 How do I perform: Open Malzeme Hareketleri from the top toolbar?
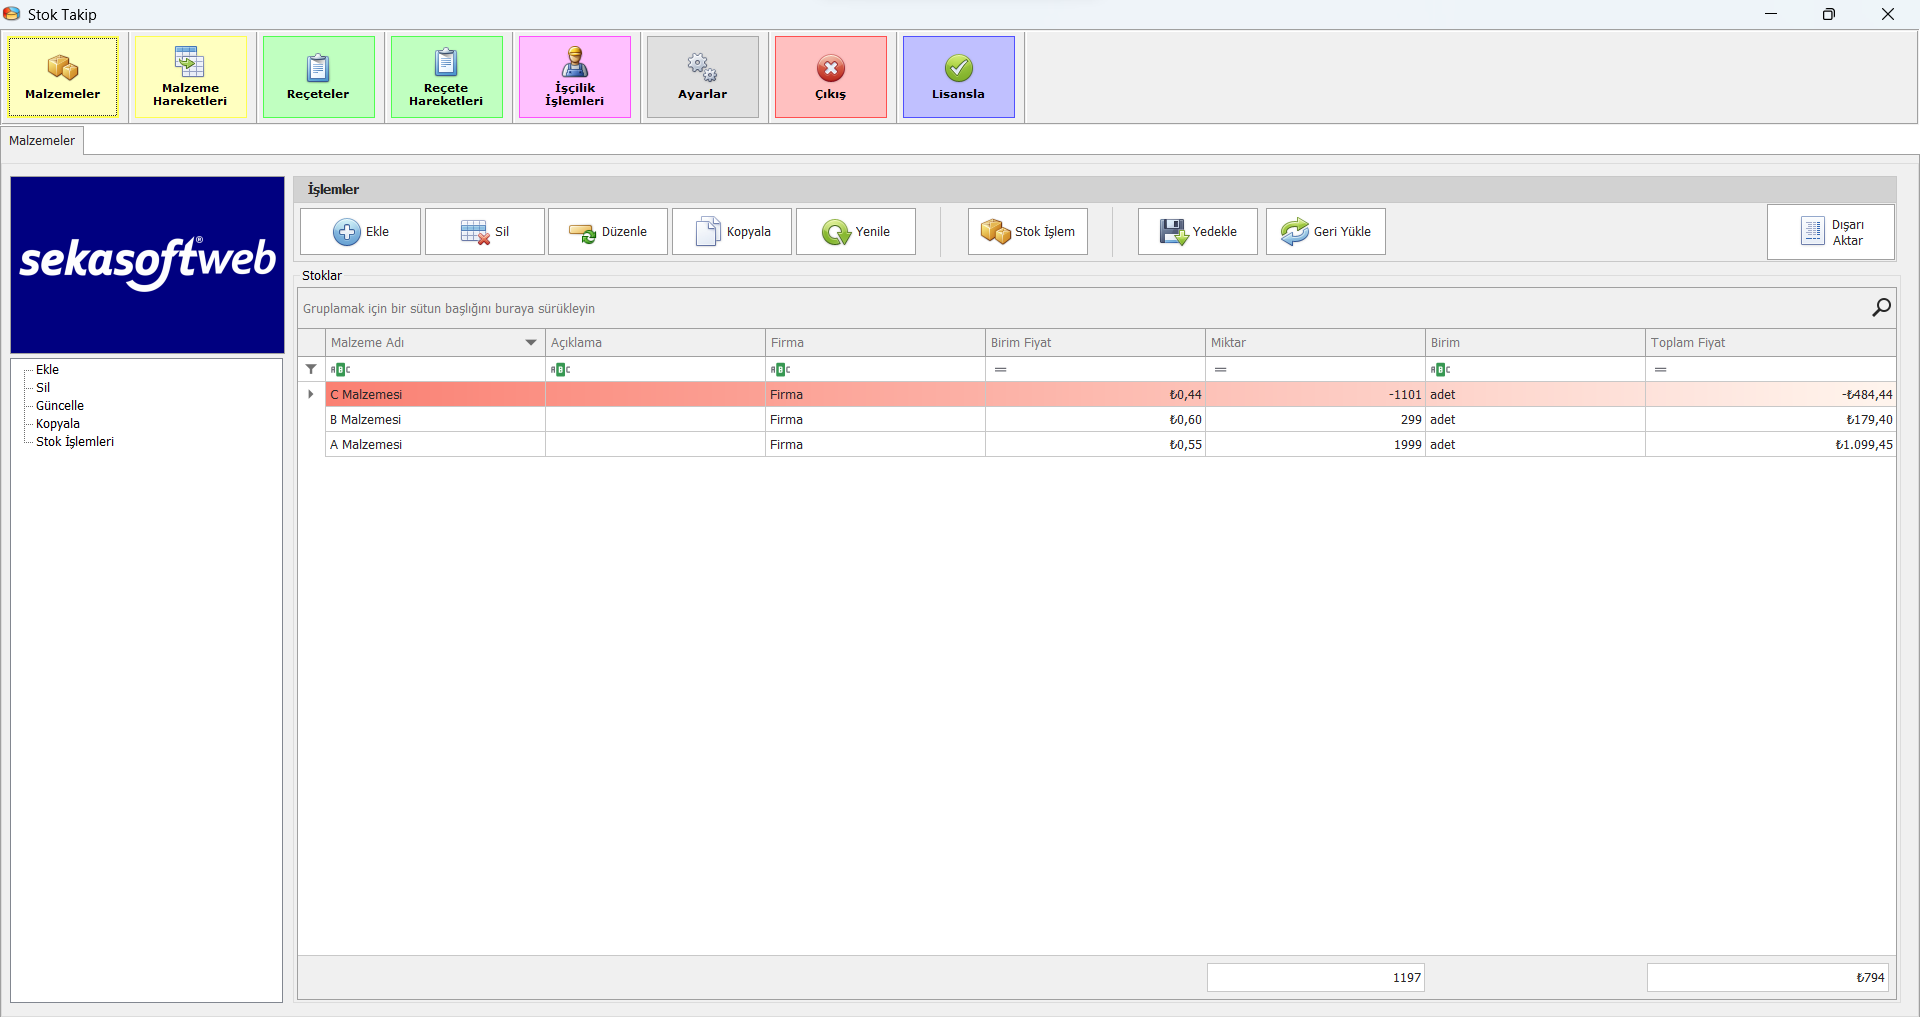click(x=190, y=77)
